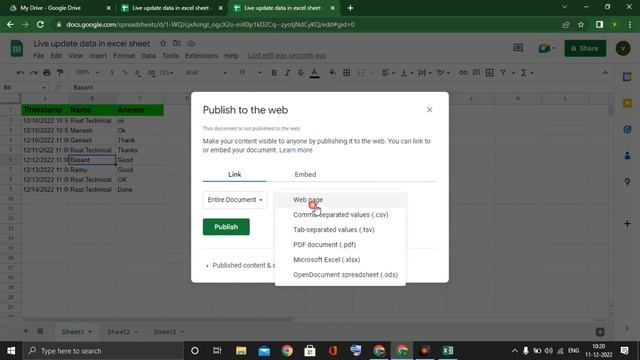Open a new browser tab
This screenshot has width=640, height=360.
click(x=350, y=8)
